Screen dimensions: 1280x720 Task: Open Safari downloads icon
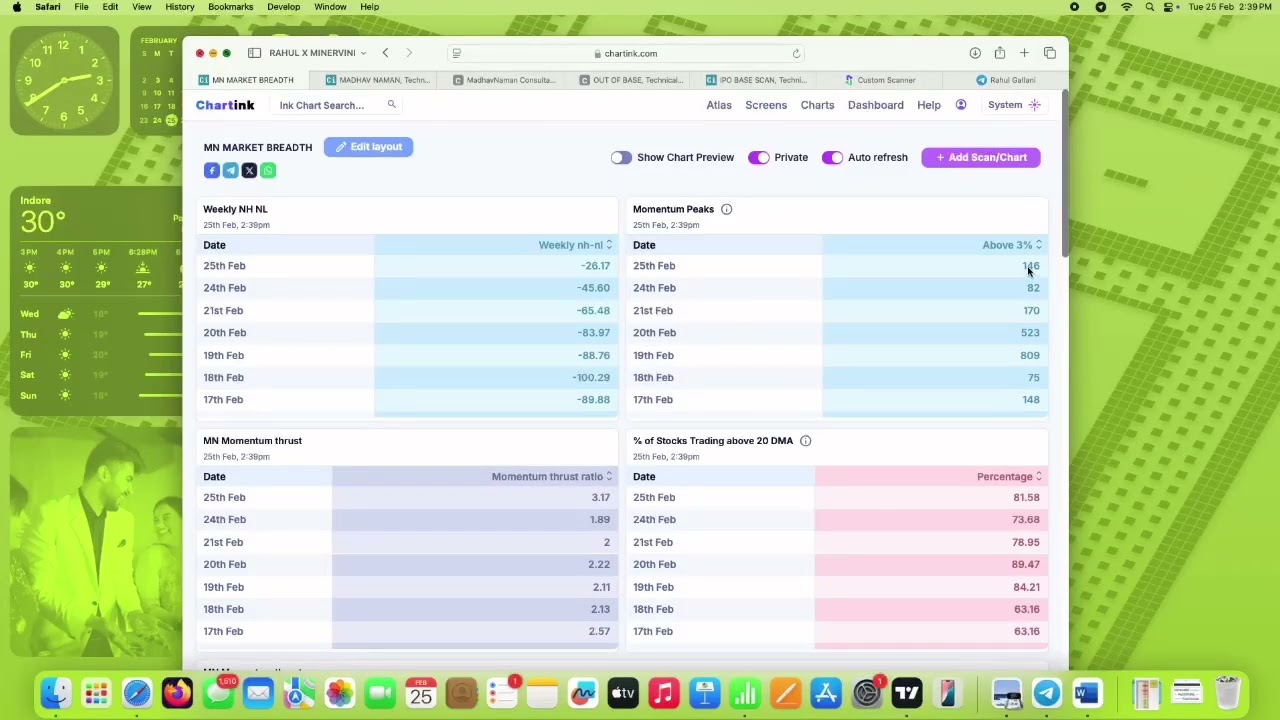point(975,53)
